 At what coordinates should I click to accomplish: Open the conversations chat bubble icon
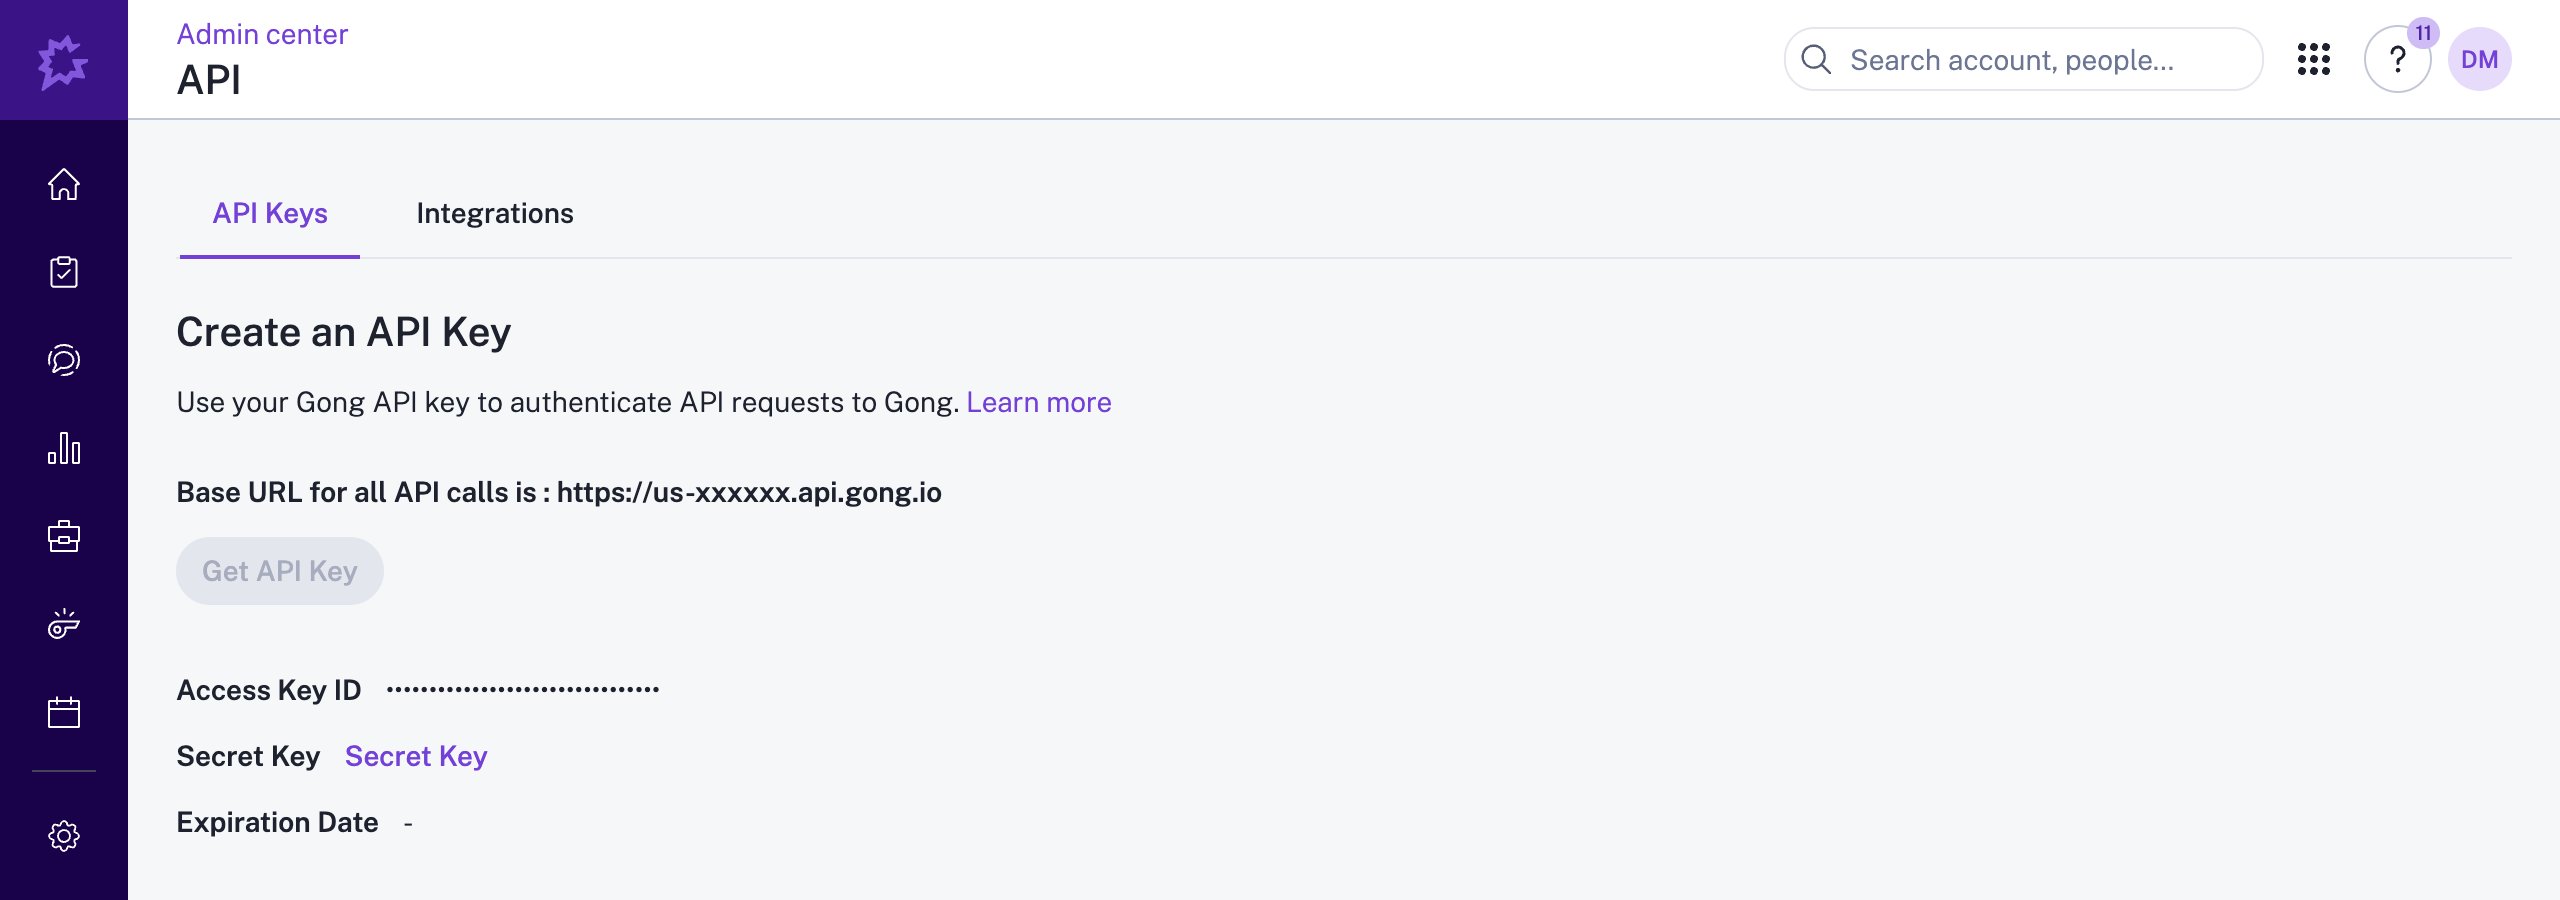click(64, 360)
